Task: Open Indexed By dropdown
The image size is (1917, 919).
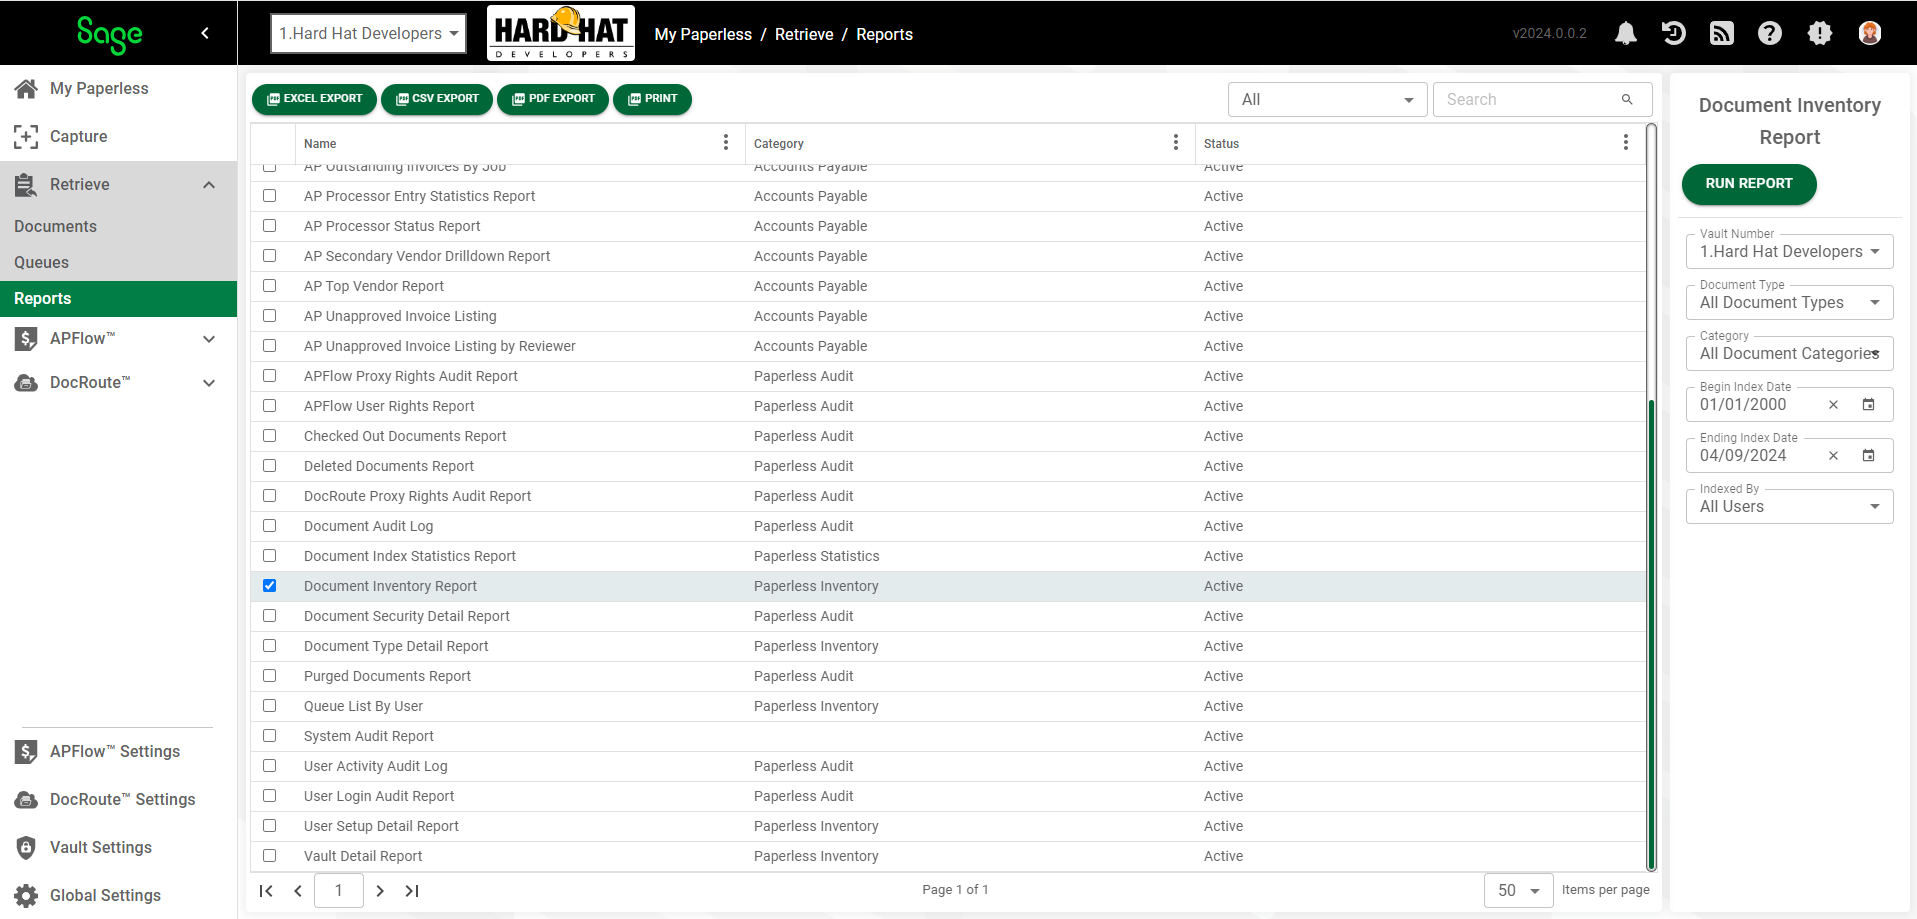Action: coord(1789,507)
